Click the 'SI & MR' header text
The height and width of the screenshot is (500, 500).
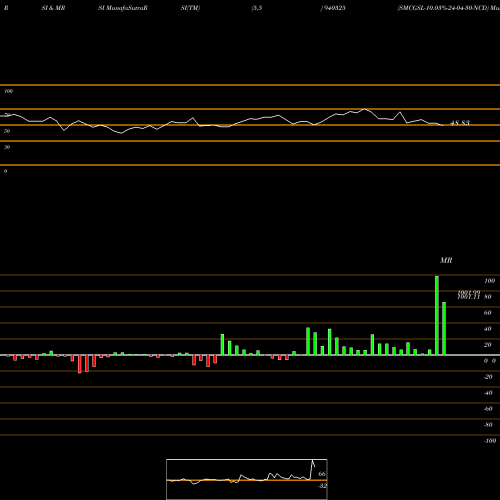coord(53,8)
